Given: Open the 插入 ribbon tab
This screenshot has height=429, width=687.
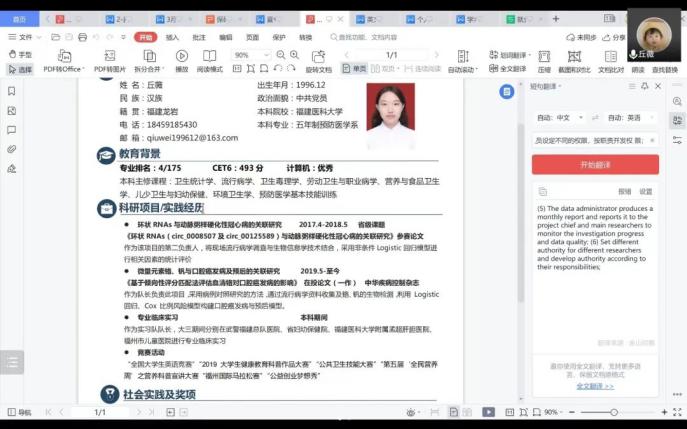Looking at the screenshot, I should coord(172,37).
